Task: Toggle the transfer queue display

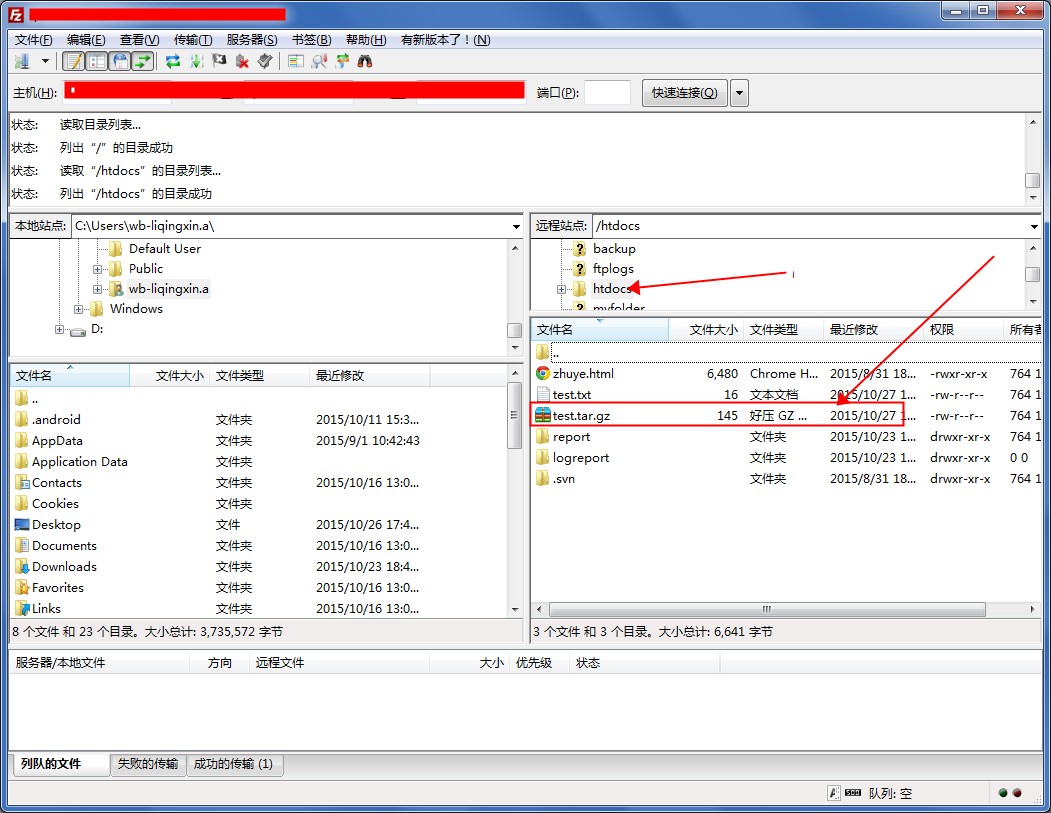Action: 143,62
